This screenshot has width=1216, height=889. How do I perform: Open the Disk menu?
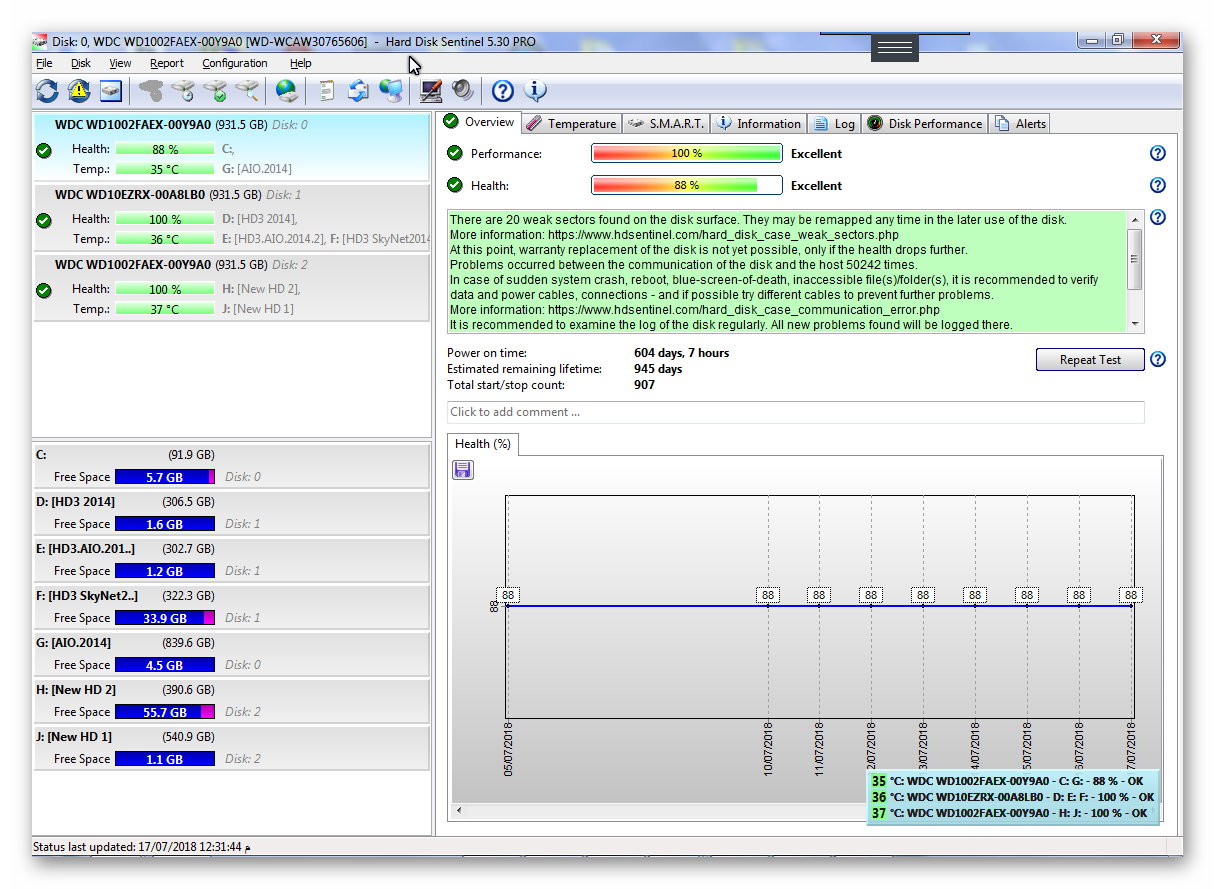tap(81, 63)
